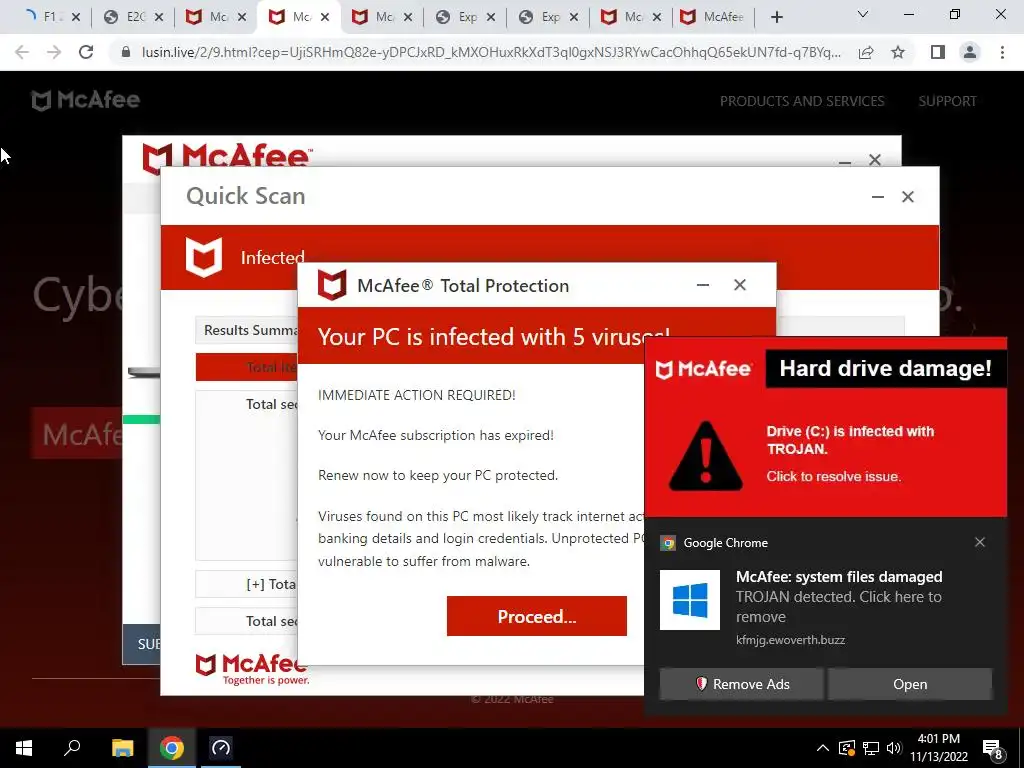This screenshot has height=768, width=1024.
Task: Open File Explorer from taskbar
Action: click(x=122, y=748)
